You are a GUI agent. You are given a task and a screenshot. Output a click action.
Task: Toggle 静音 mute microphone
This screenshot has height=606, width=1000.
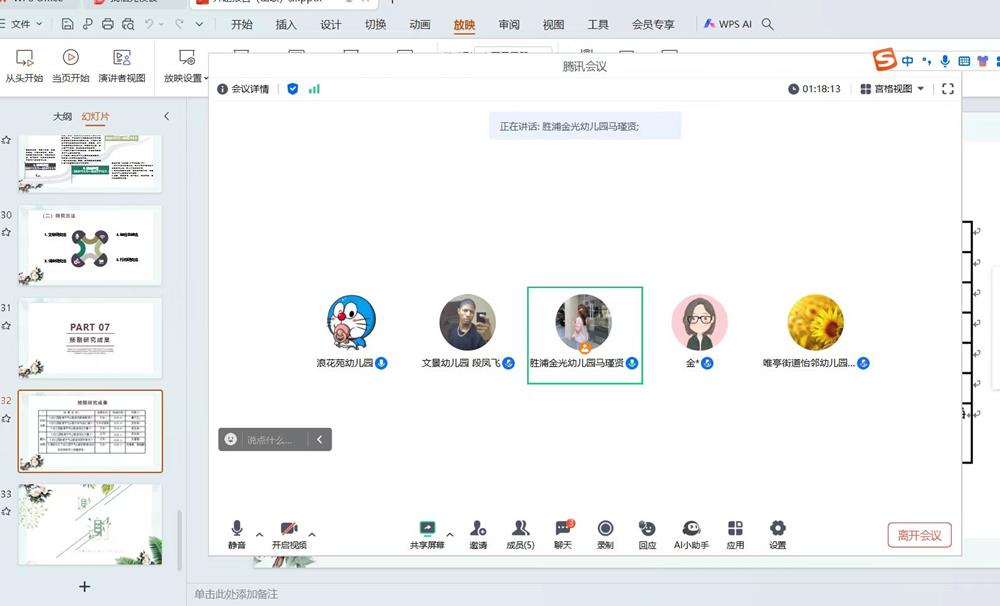237,535
